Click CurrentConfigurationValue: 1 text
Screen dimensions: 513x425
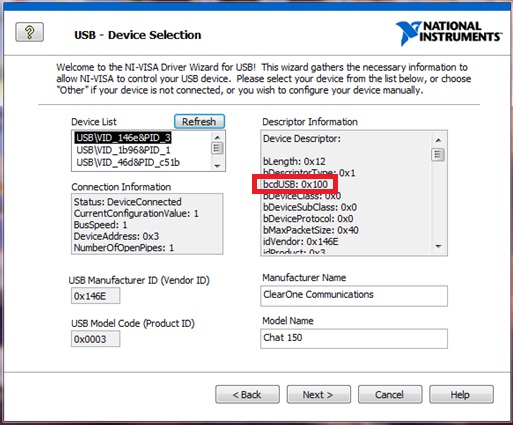(x=136, y=213)
